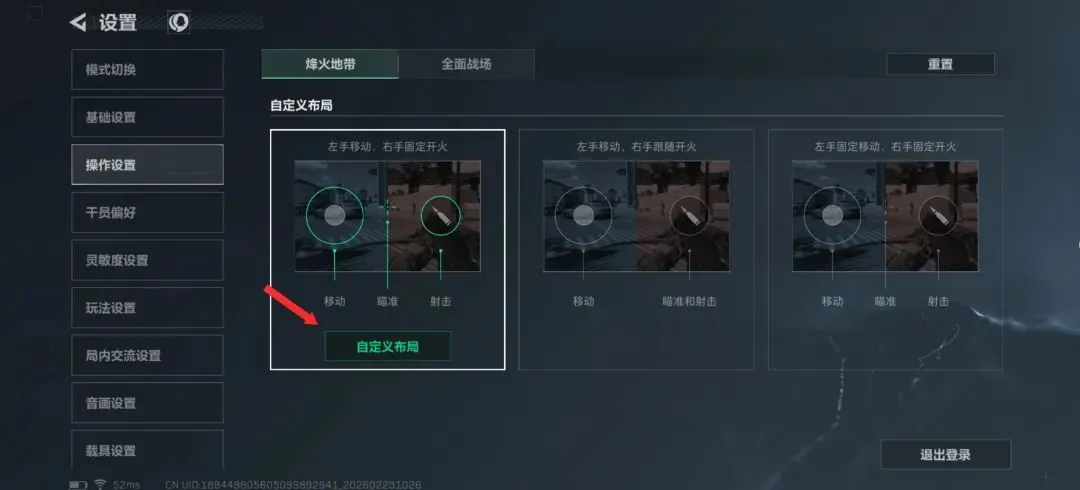Tap joystick circle in 左手固定移动 preview
Viewport: 1080px width, 490px height.
[x=832, y=215]
